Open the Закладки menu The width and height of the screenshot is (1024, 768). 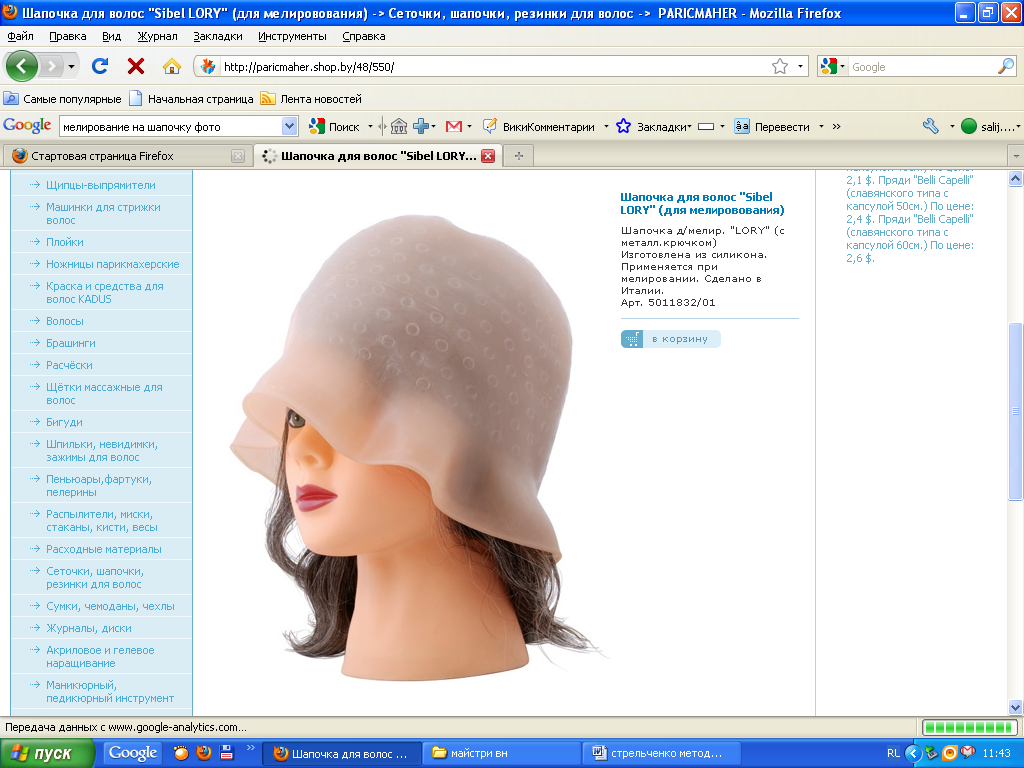pos(217,36)
